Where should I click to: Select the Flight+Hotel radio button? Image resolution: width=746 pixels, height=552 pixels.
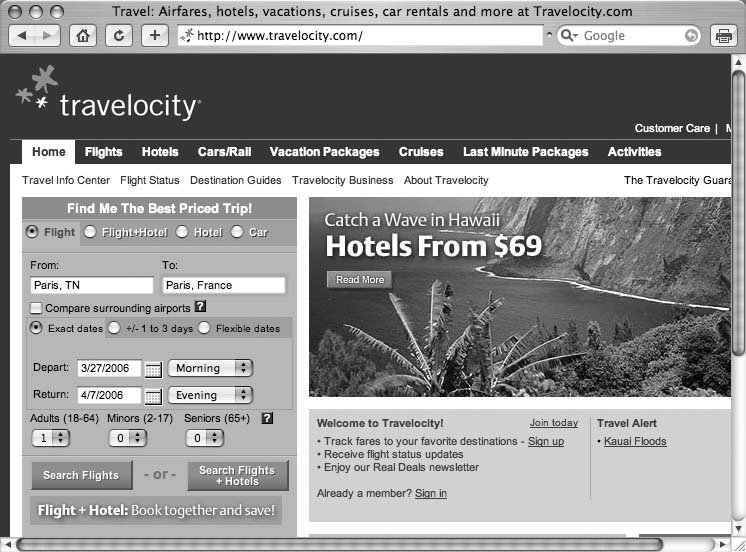[x=90, y=232]
